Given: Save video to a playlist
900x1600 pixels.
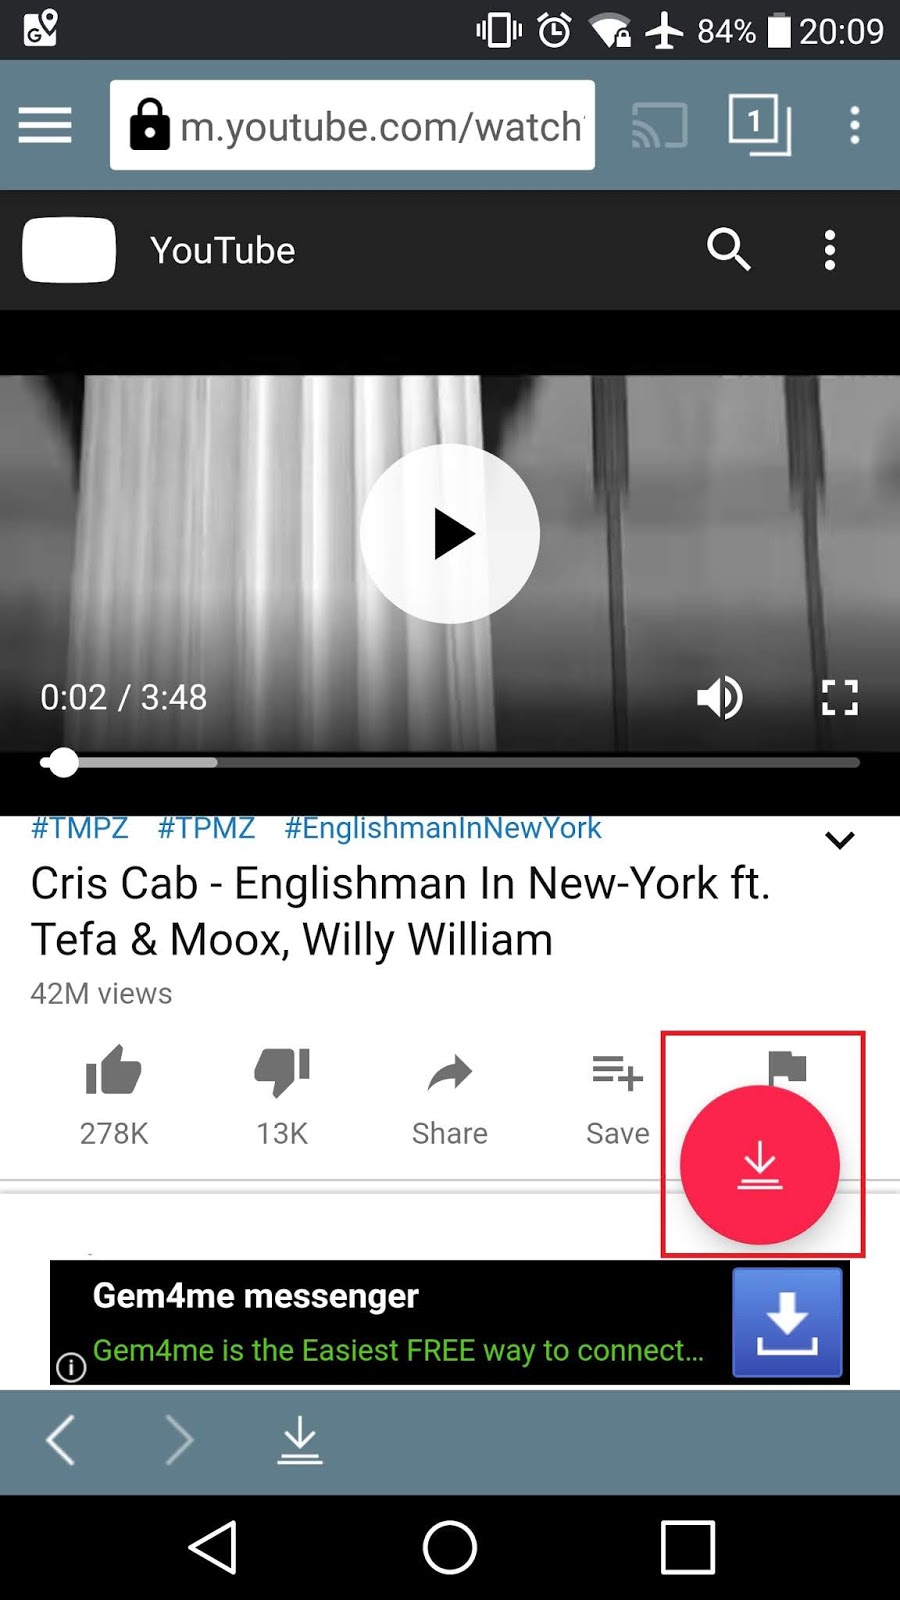Looking at the screenshot, I should coord(618,1095).
